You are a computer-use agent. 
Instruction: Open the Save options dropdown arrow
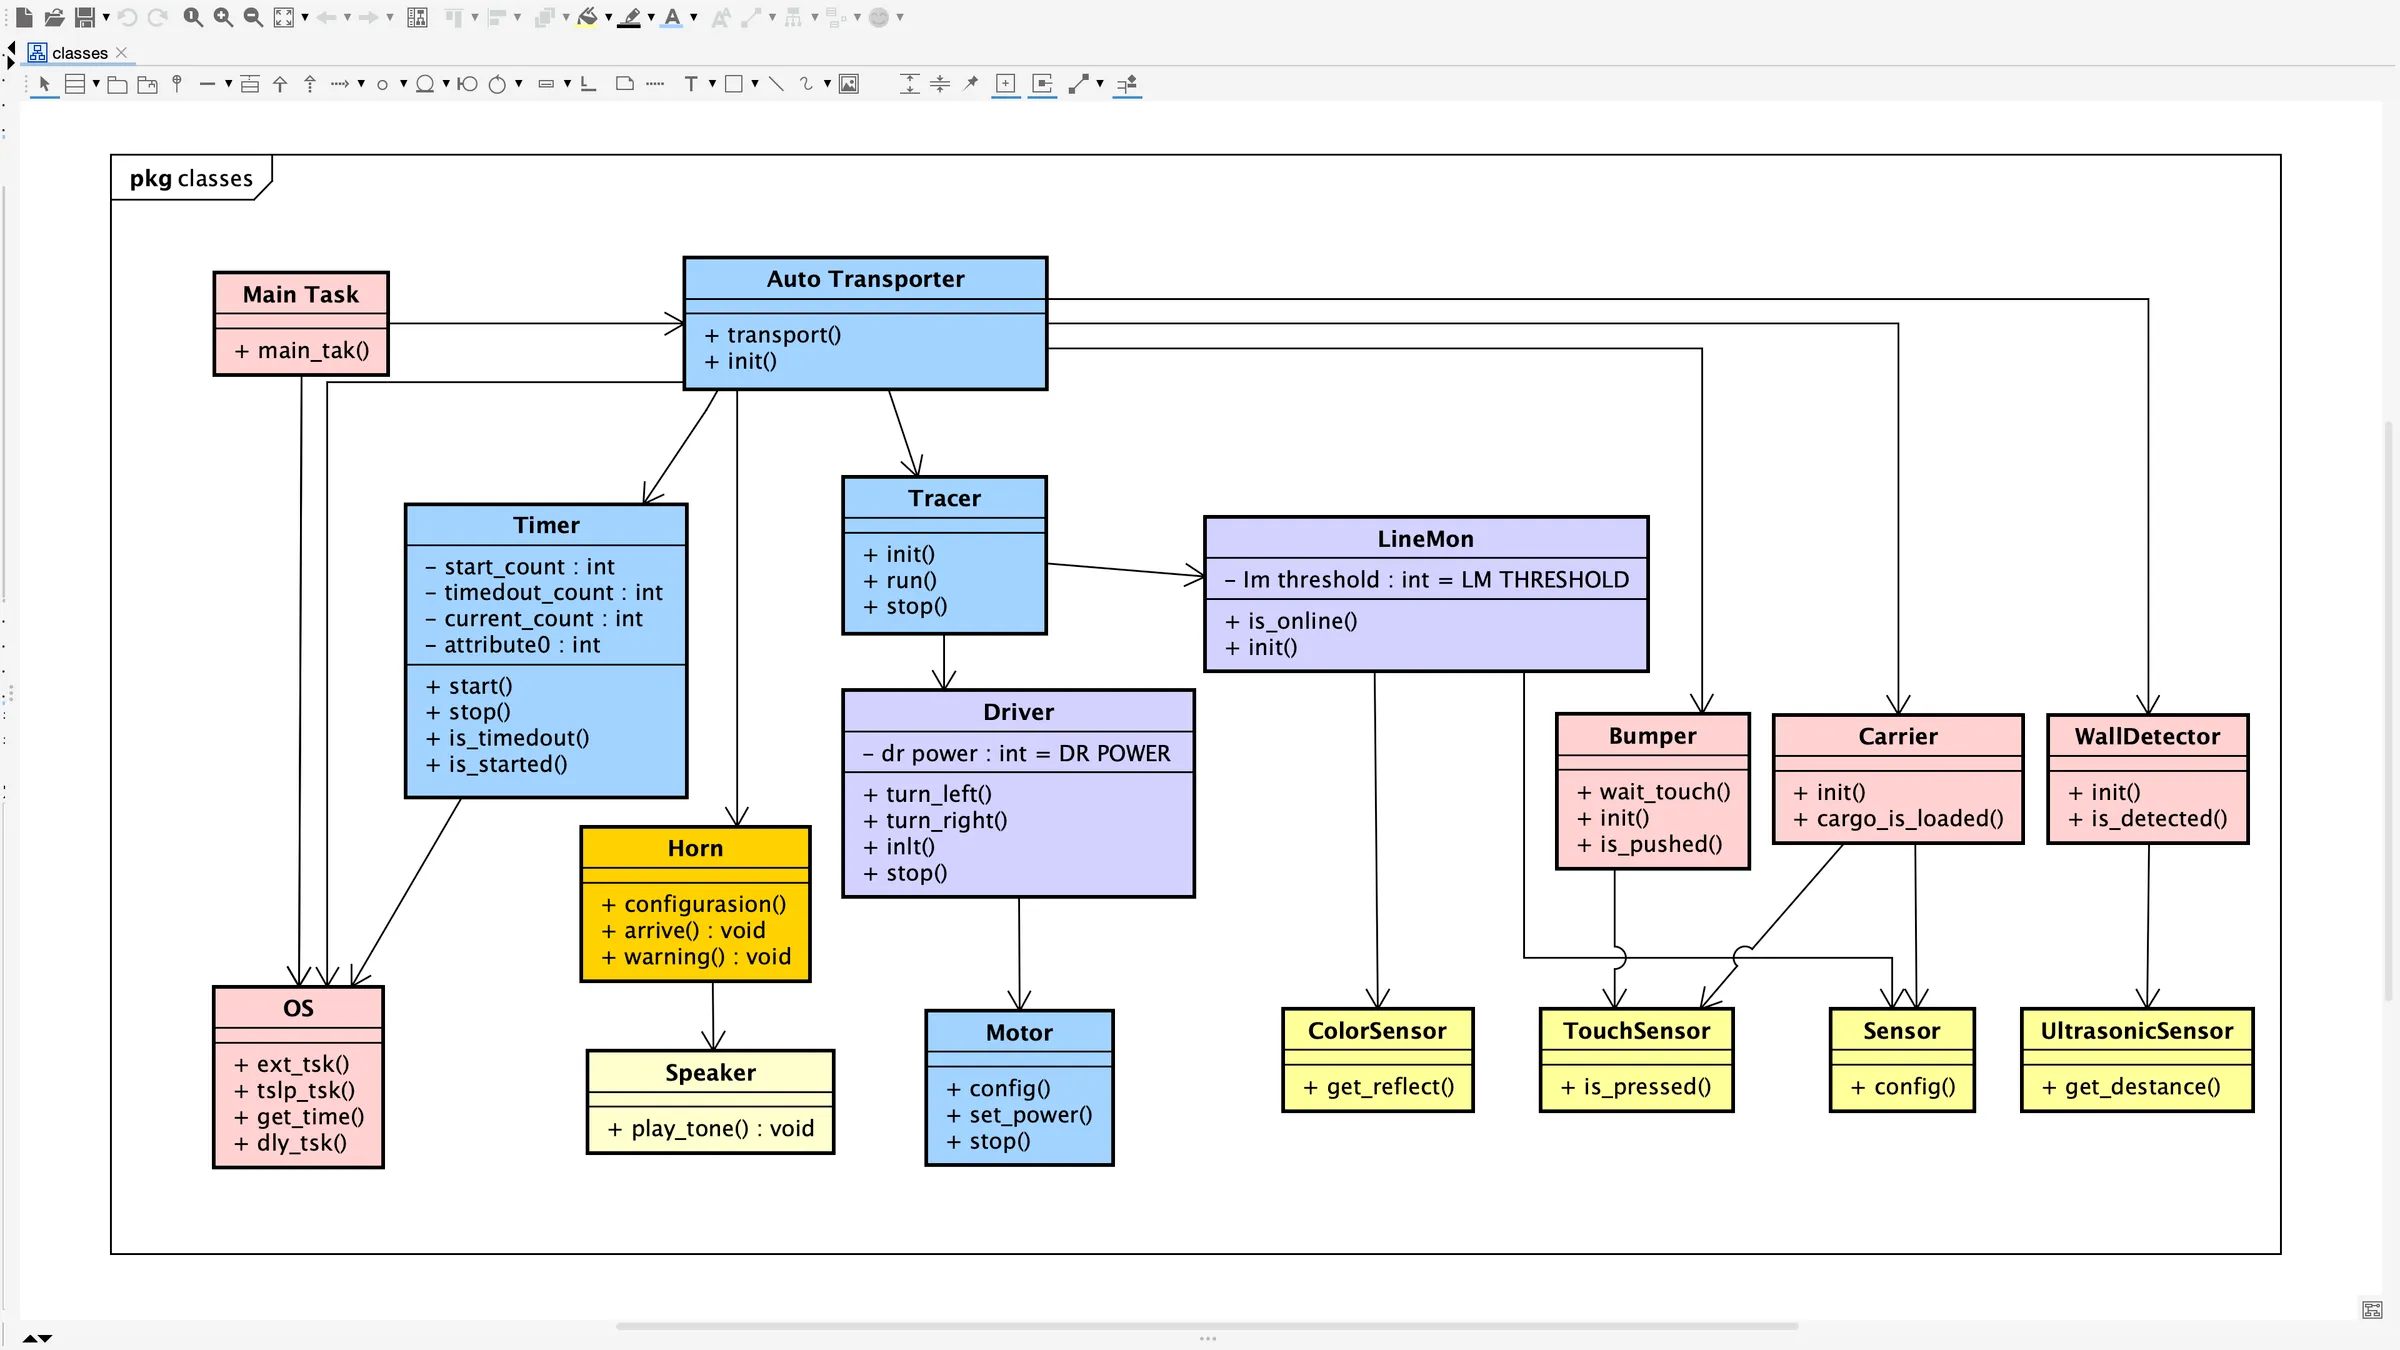coord(105,17)
